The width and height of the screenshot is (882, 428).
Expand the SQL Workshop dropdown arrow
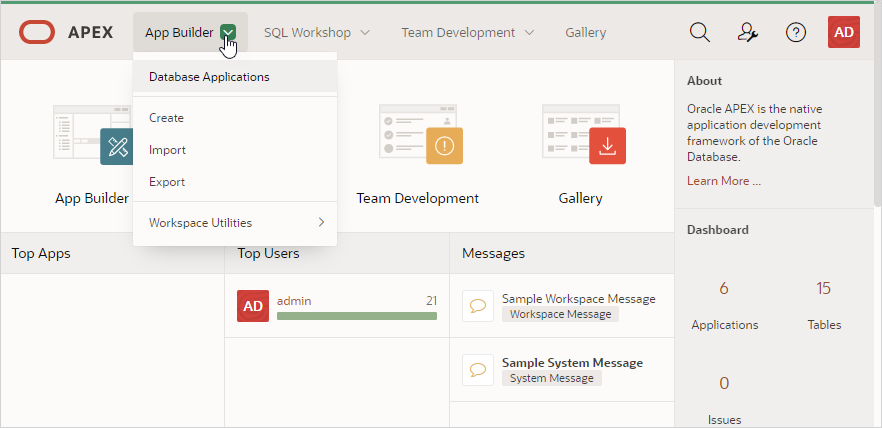364,33
